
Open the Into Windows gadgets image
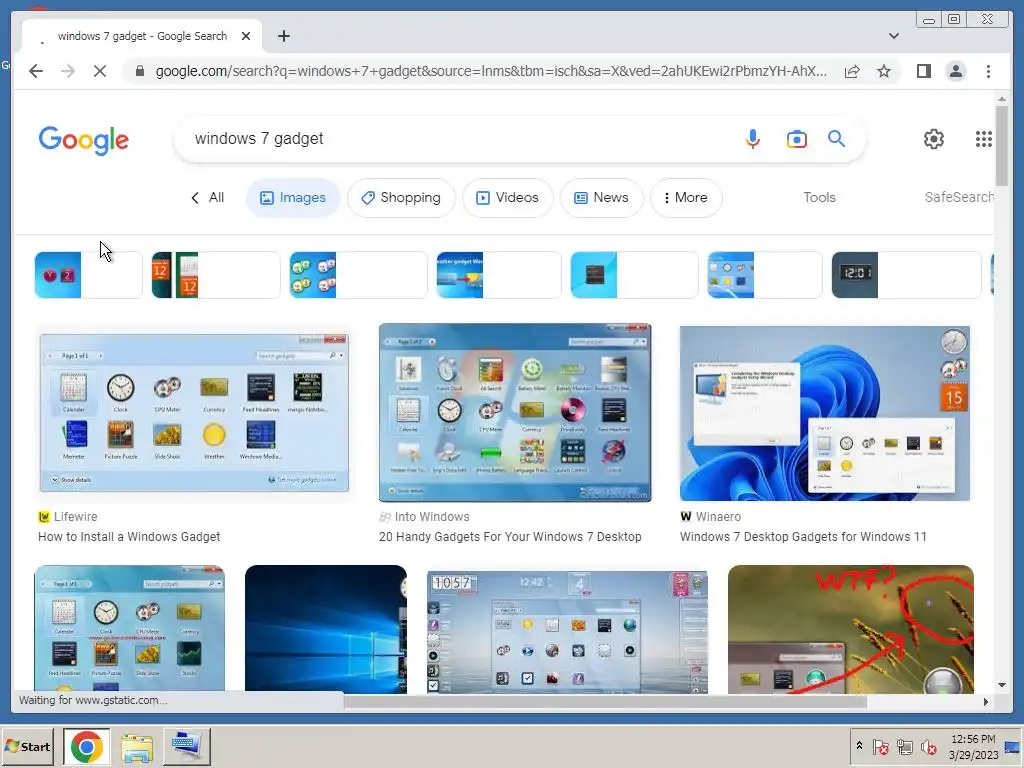515,413
